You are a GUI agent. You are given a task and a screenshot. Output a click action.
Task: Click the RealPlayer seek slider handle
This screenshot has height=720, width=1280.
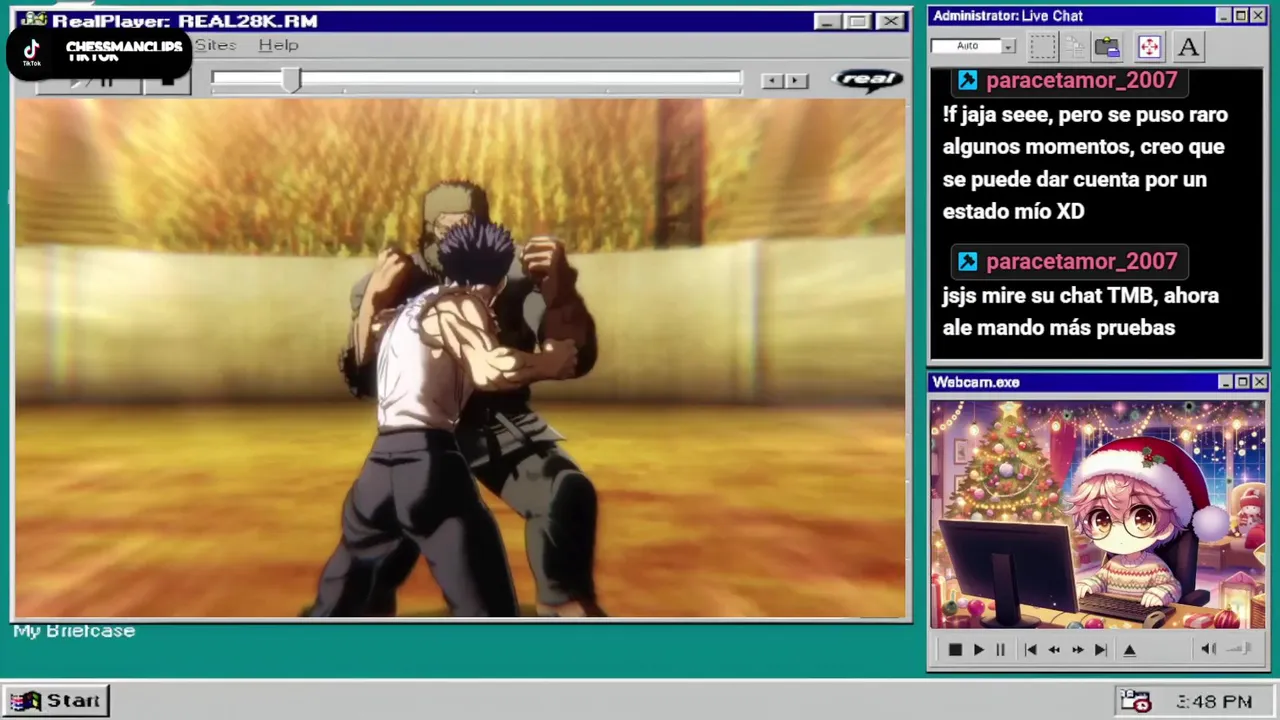pyautogui.click(x=291, y=81)
